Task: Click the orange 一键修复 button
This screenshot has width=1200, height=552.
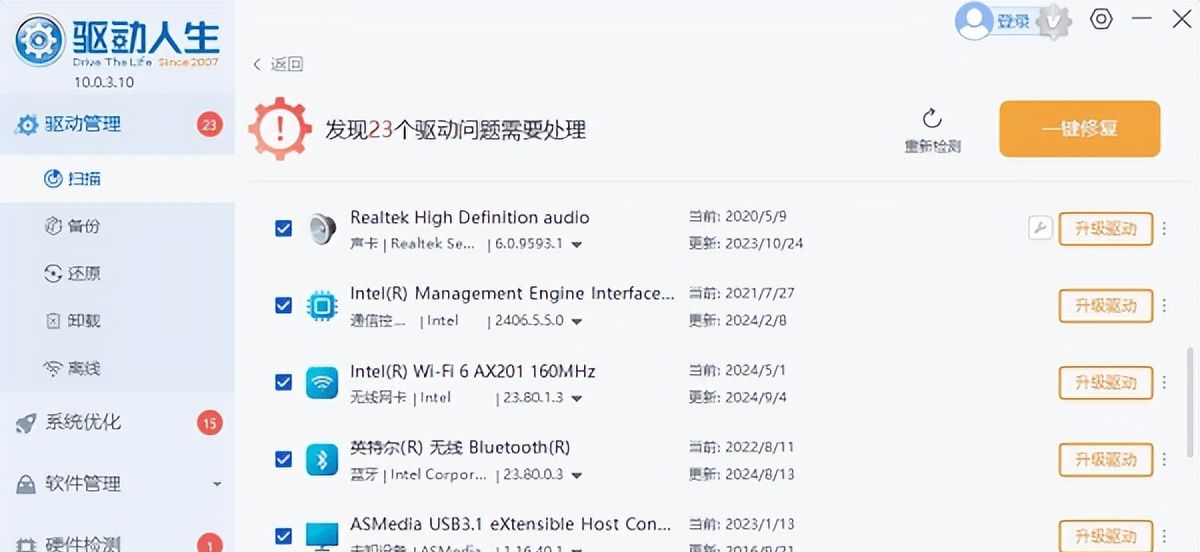Action: 1080,129
